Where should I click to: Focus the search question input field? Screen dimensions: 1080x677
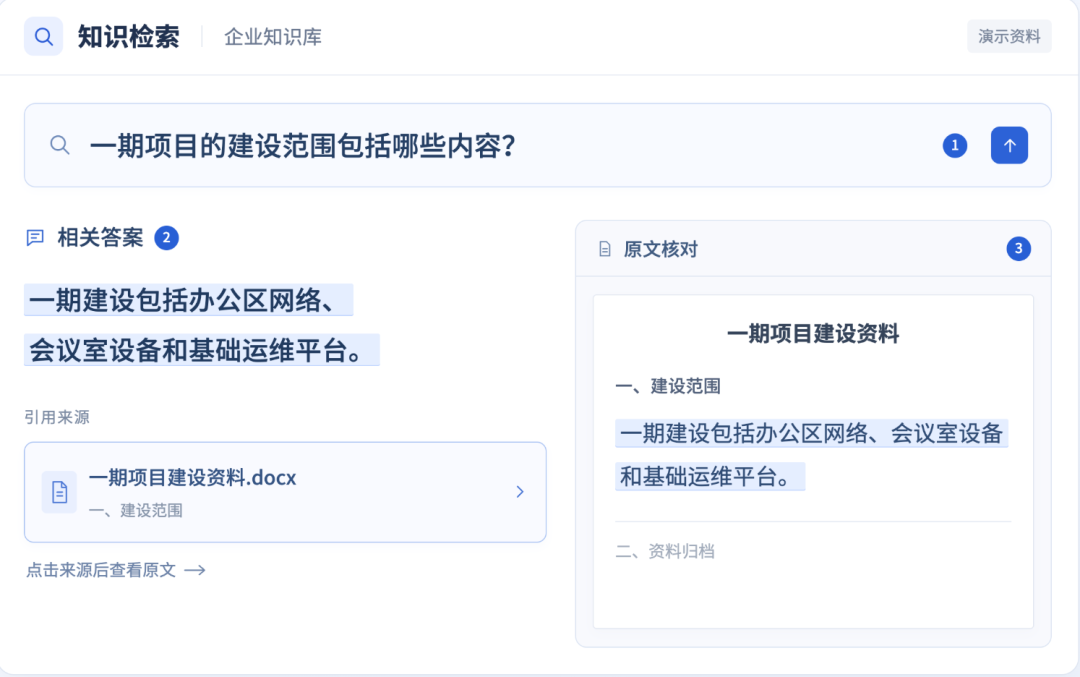click(x=510, y=145)
